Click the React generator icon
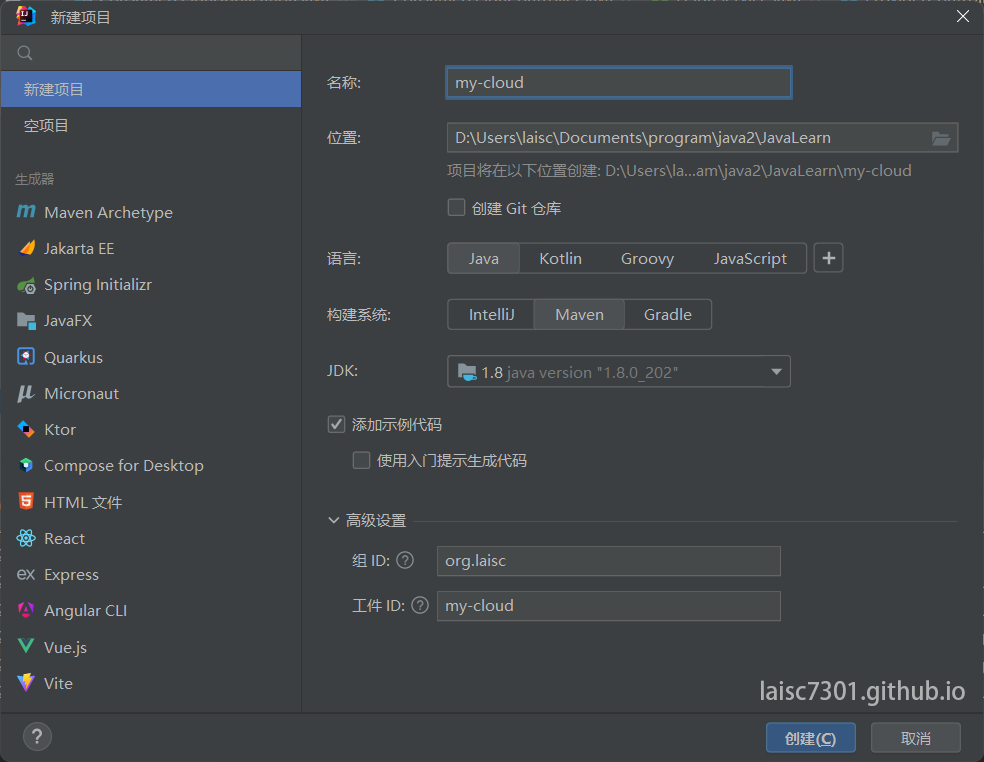Image resolution: width=984 pixels, height=762 pixels. pyautogui.click(x=26, y=538)
